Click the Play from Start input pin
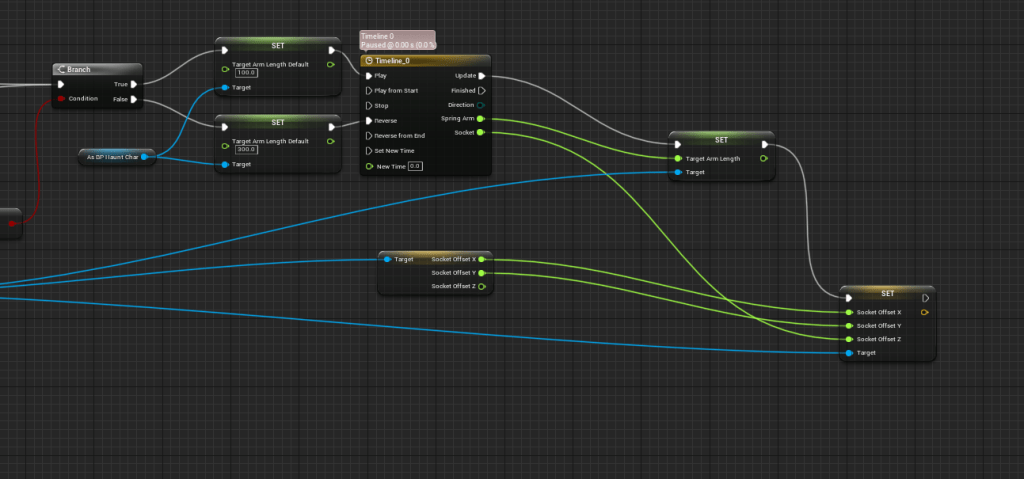This screenshot has width=1024, height=479. 368,90
